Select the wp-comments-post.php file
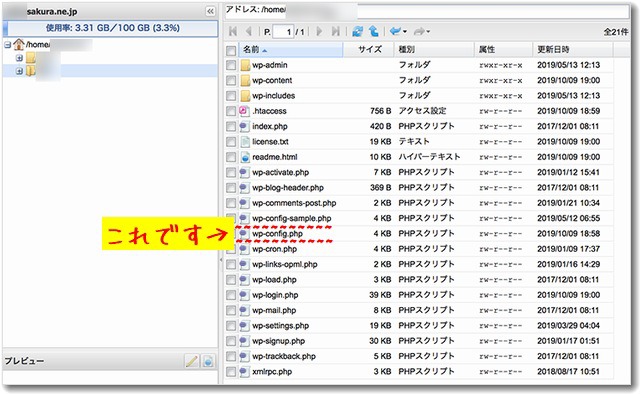The width and height of the screenshot is (640, 394). point(294,203)
